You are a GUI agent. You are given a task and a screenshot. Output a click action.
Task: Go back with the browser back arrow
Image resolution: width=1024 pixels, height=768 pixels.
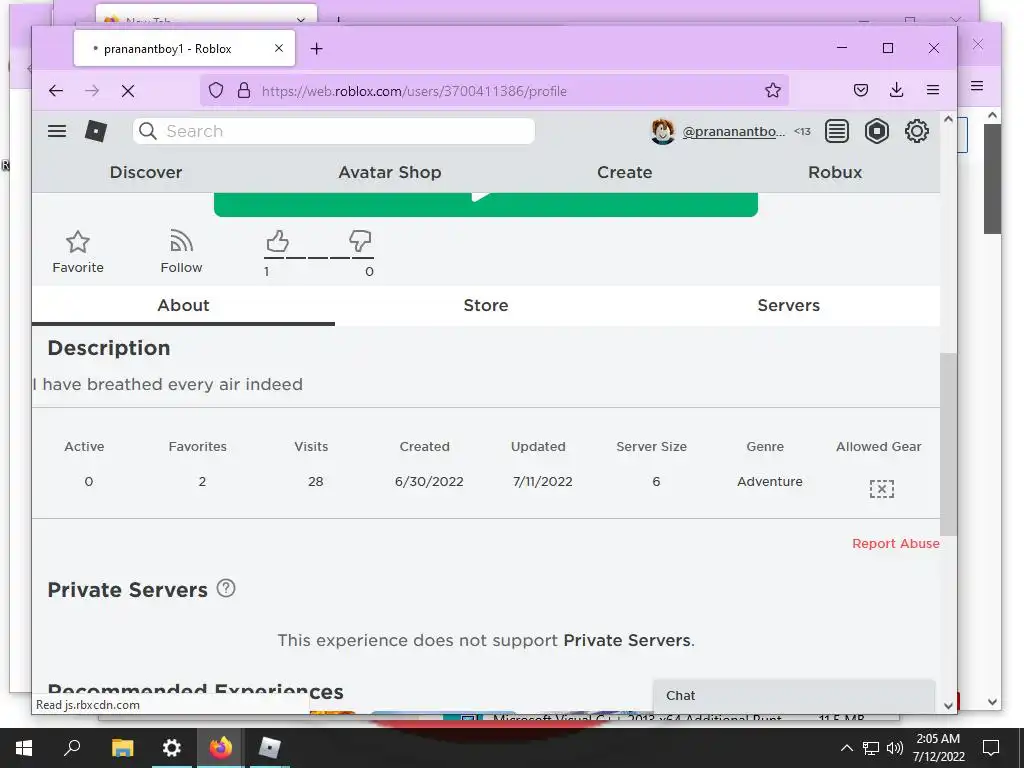coord(56,91)
